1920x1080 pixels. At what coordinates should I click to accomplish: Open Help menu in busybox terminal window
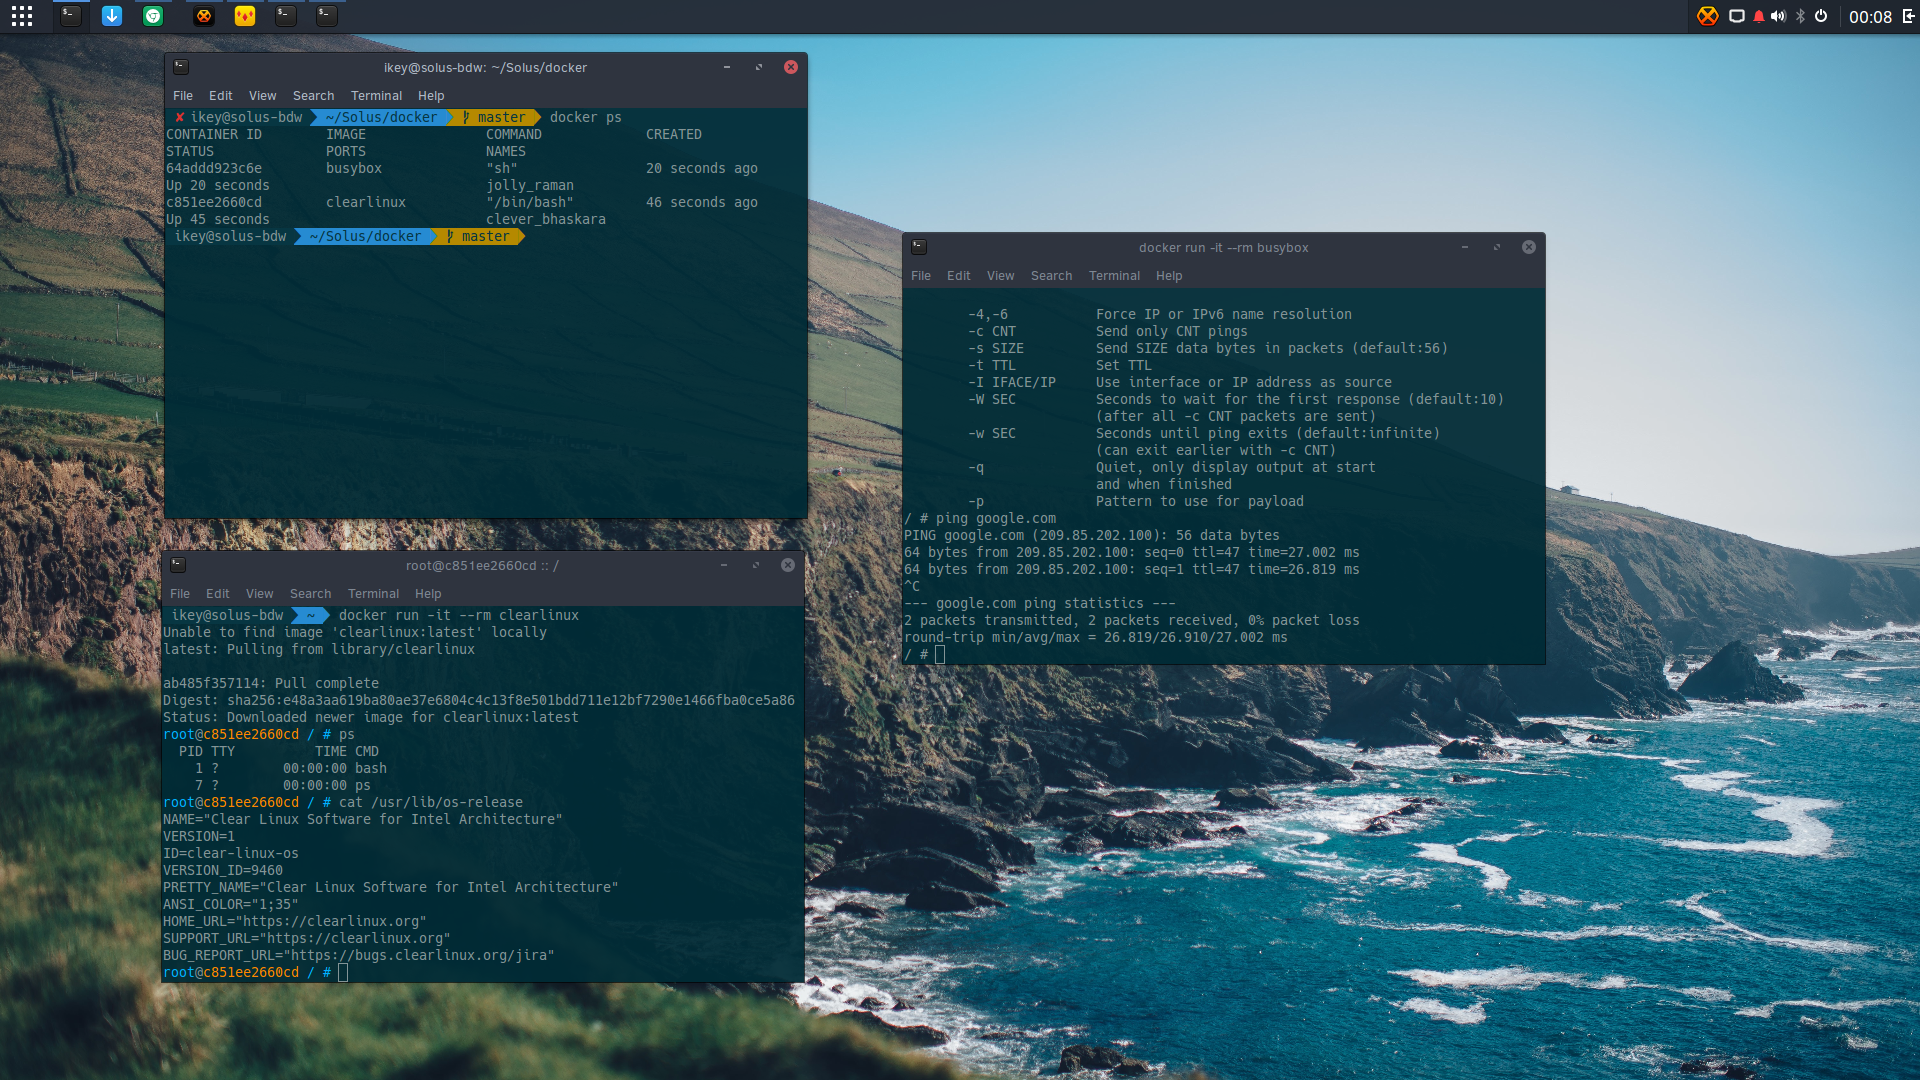(x=1168, y=276)
